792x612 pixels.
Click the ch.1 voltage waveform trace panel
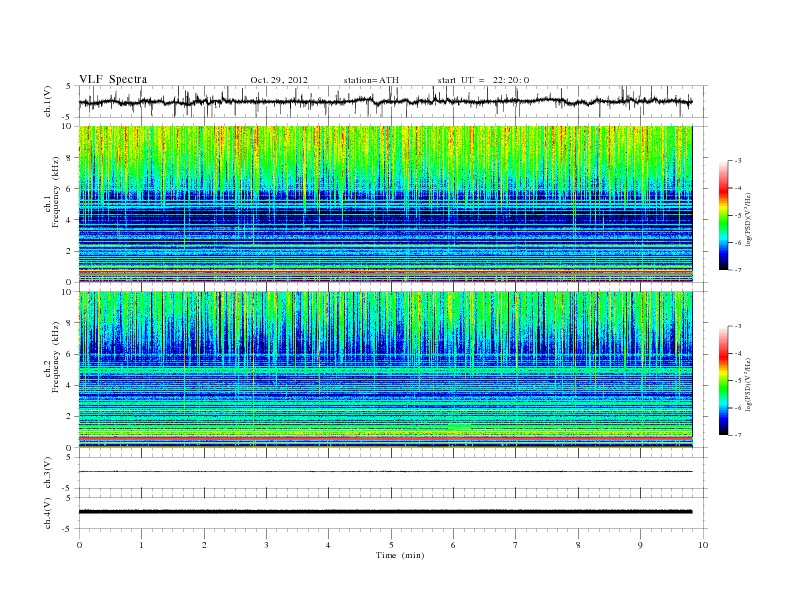(x=392, y=101)
